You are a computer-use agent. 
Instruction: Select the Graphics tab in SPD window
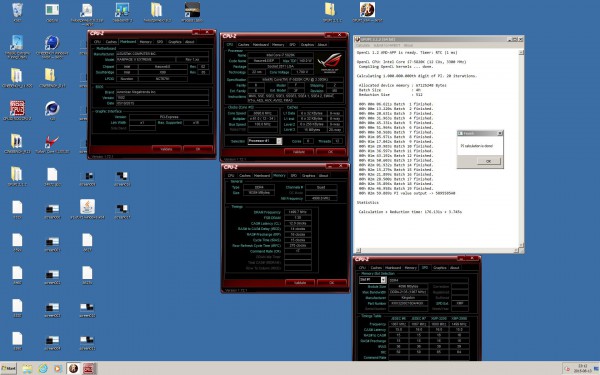[x=440, y=268]
